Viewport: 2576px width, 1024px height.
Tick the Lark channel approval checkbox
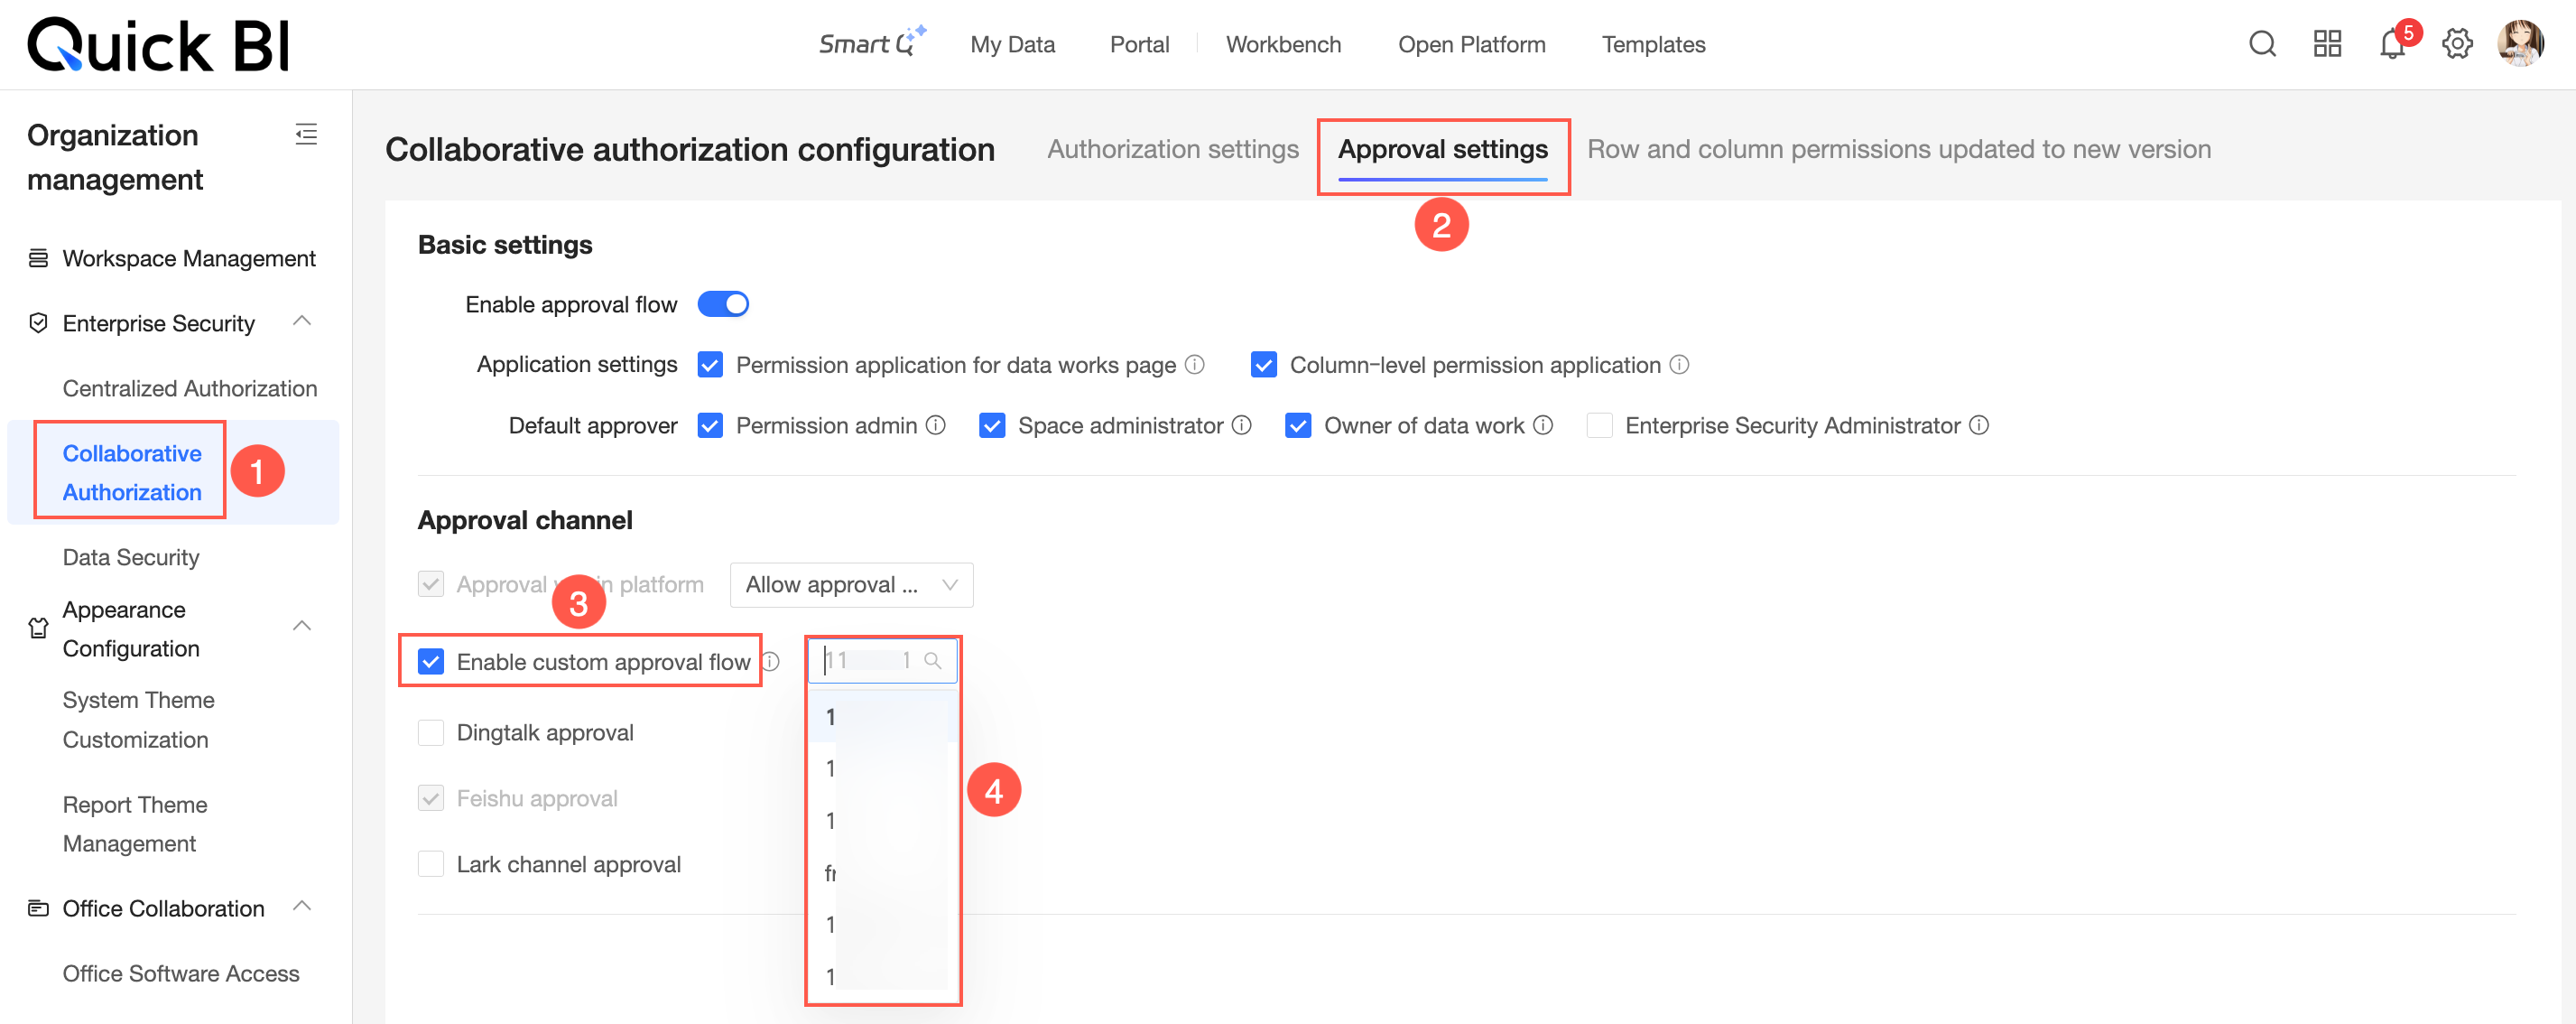click(x=431, y=864)
